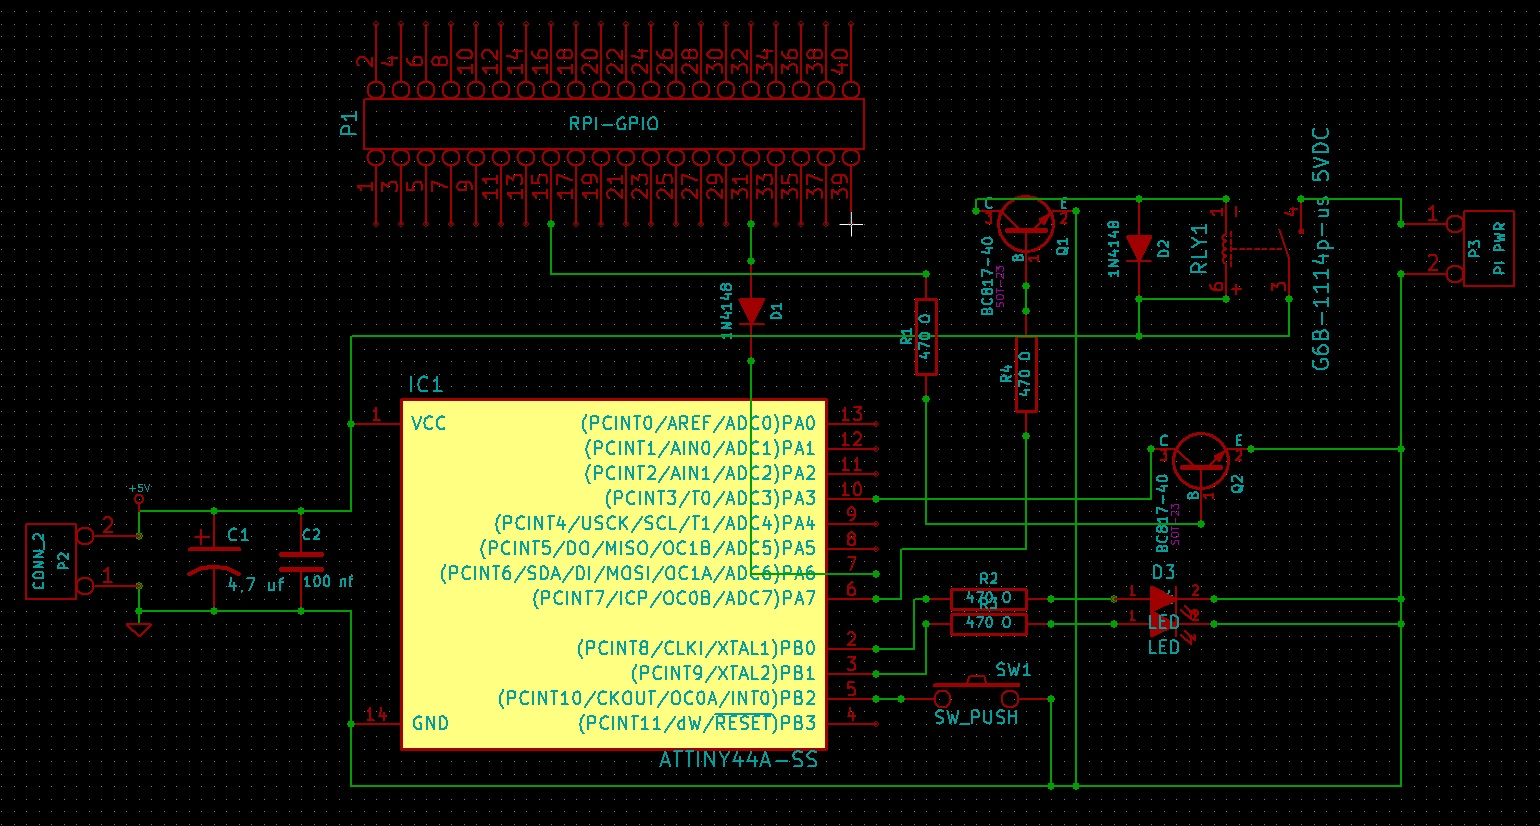This screenshot has height=826, width=1540.
Task: Click the RPI-GPIO connector label
Action: [614, 124]
